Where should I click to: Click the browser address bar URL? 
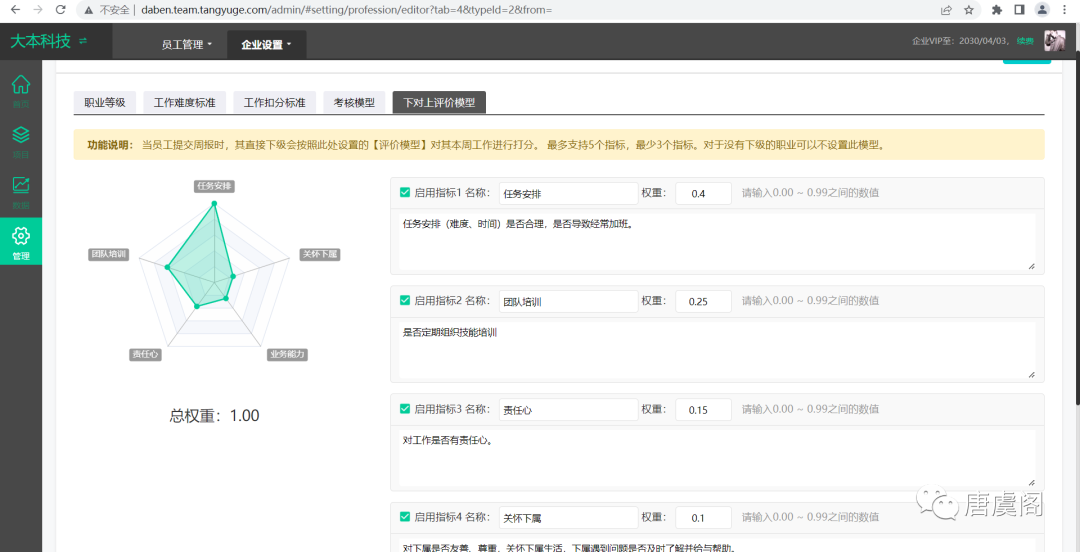click(x=346, y=10)
